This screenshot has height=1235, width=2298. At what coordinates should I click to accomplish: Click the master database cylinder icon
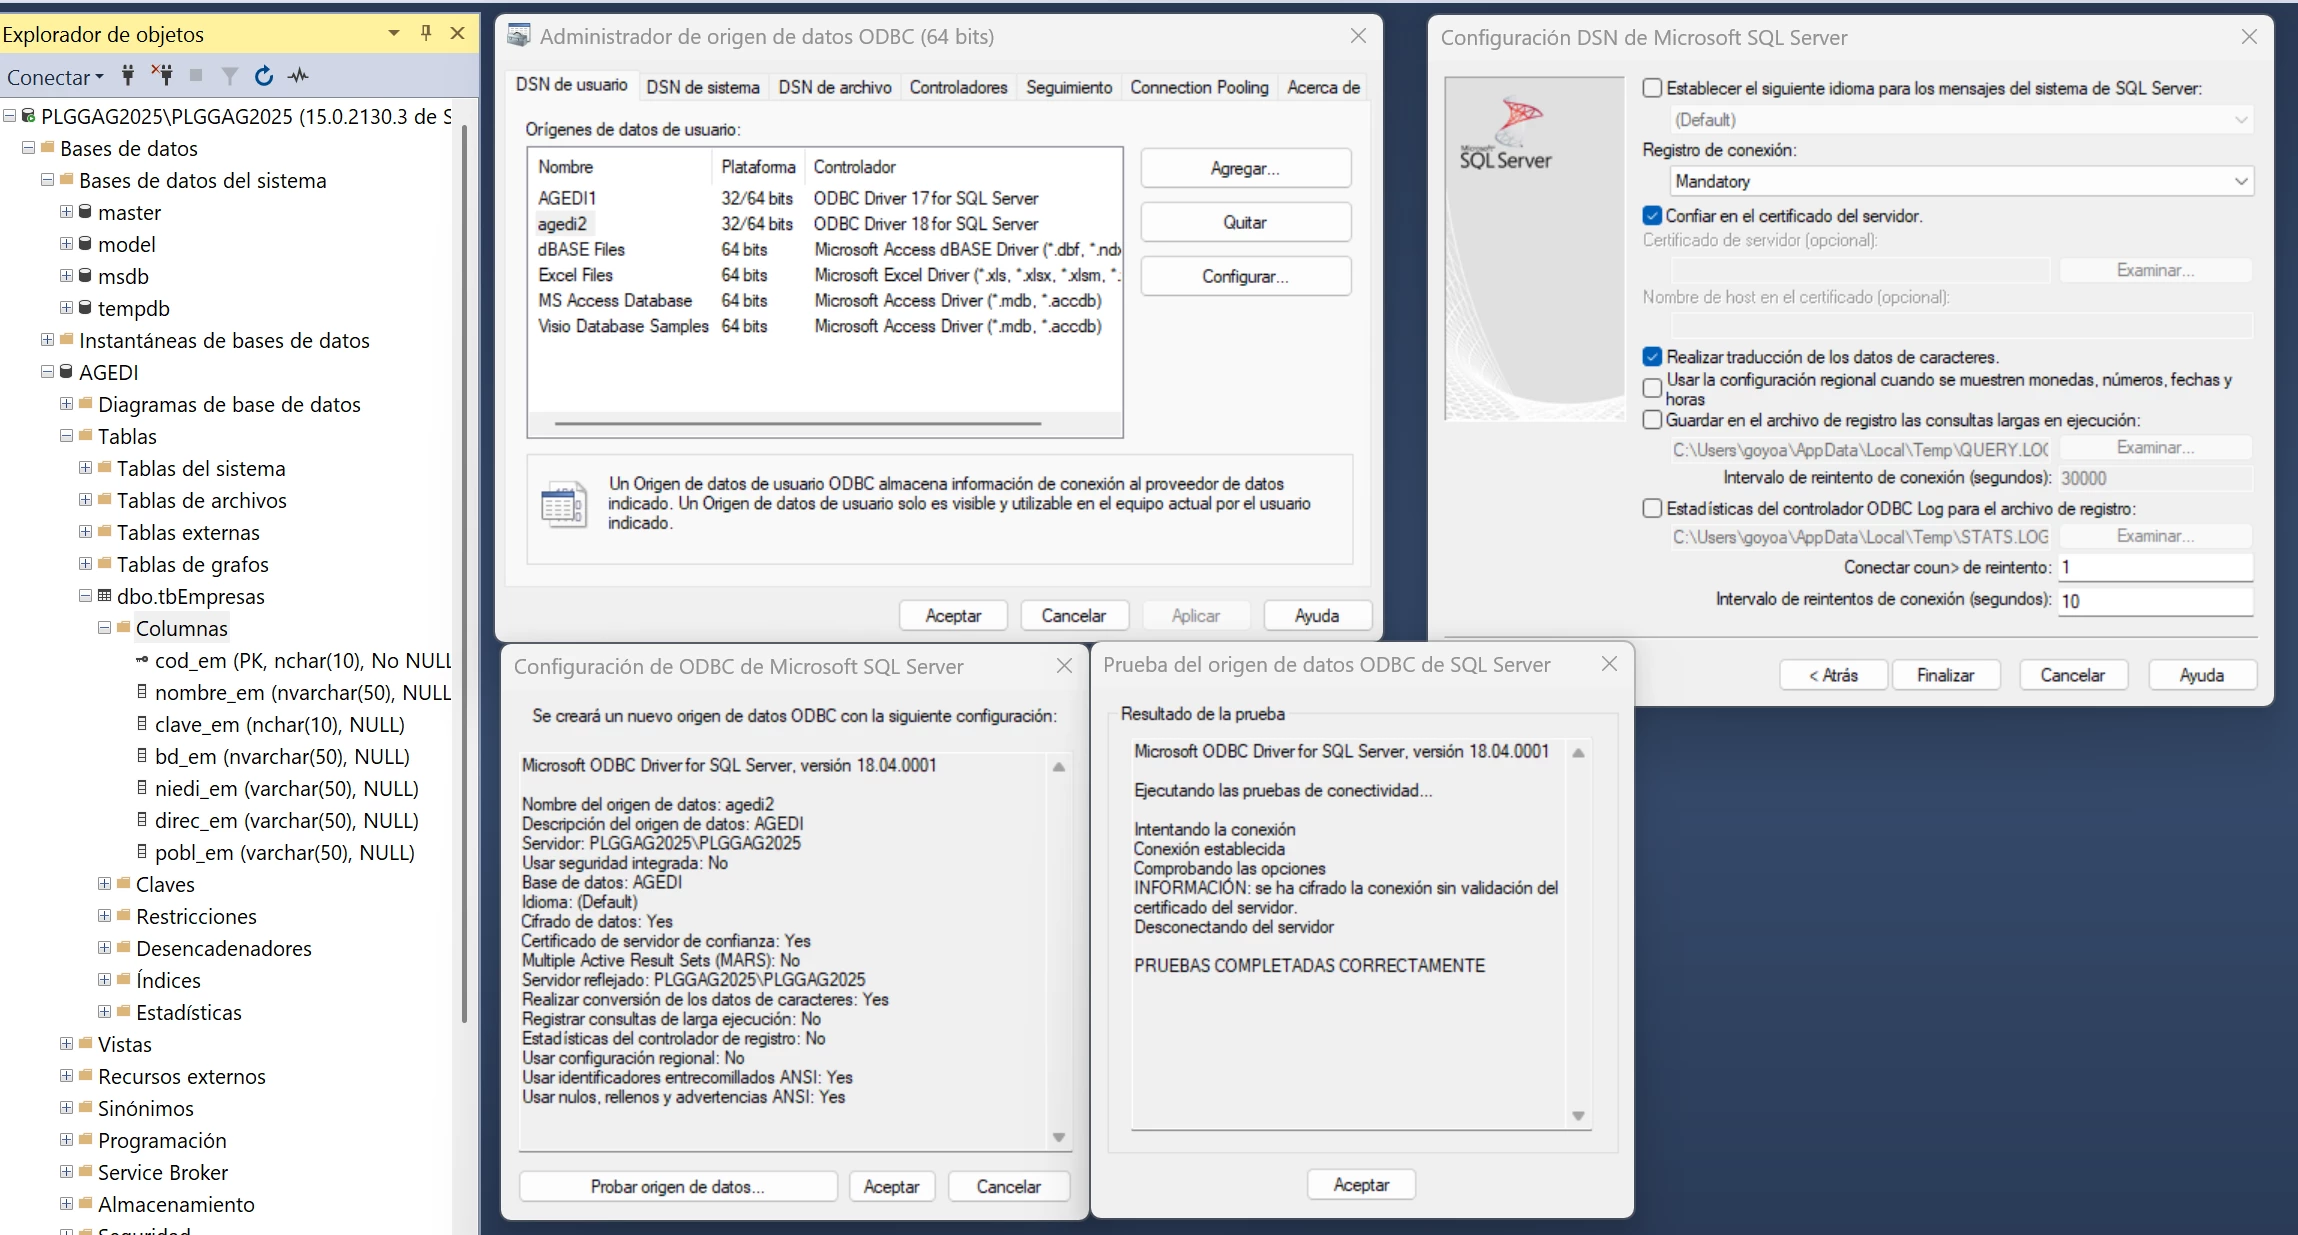86,212
